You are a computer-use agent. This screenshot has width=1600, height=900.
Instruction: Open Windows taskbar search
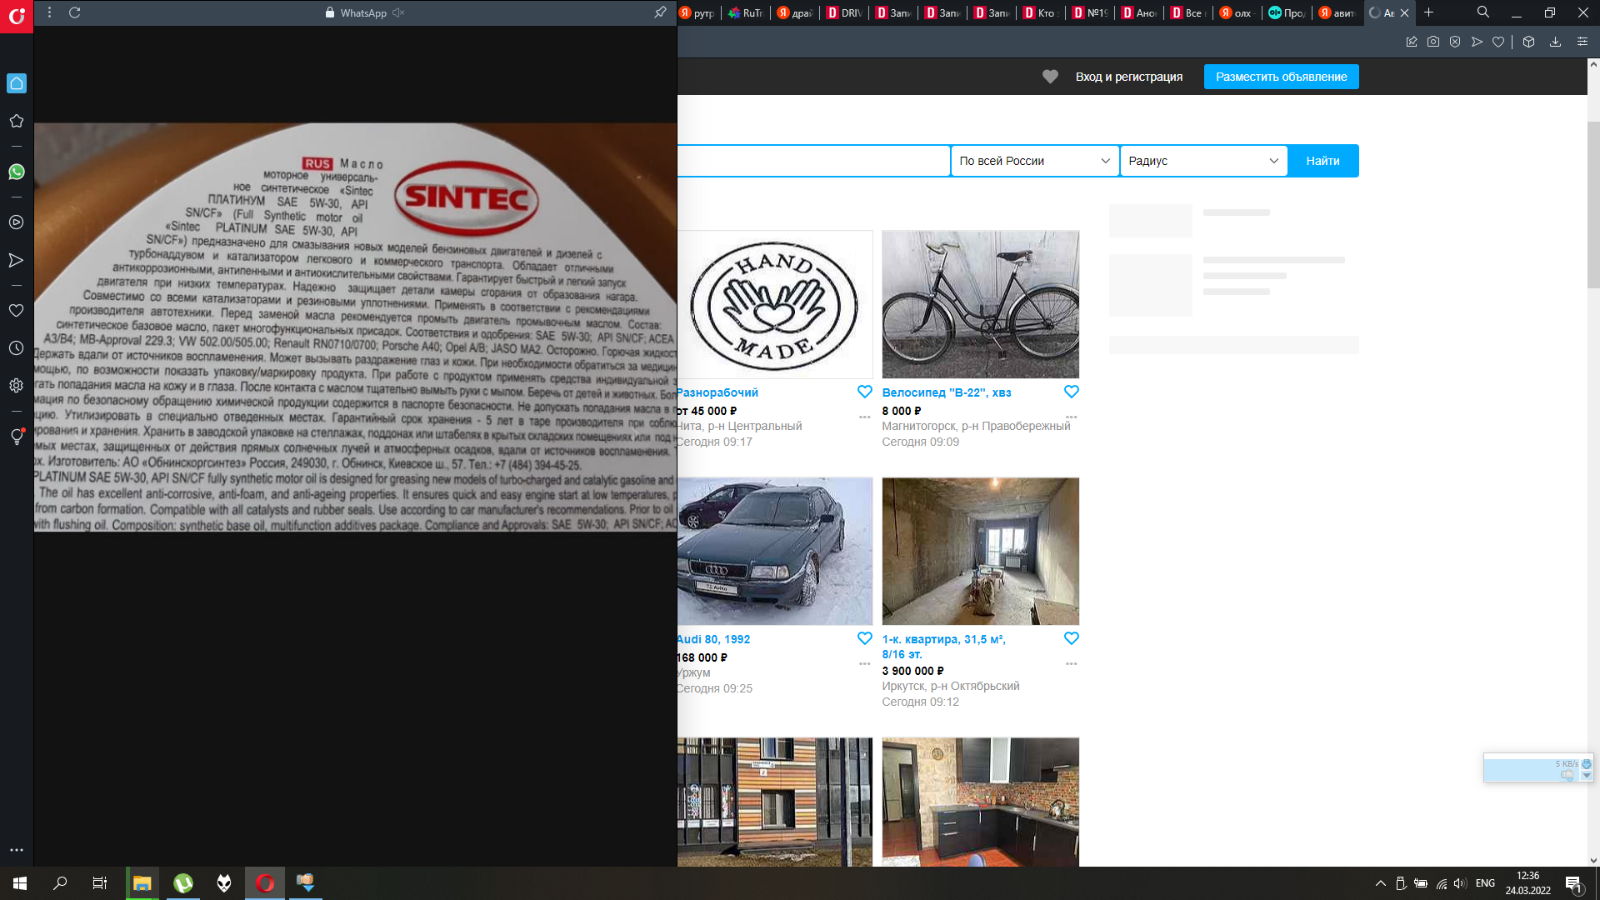[x=60, y=883]
